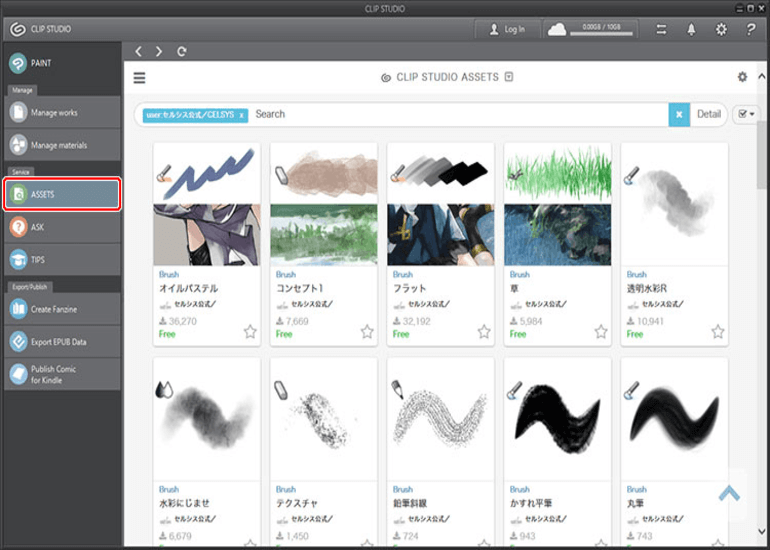Favorite the オイルパステル brush with star

click(x=250, y=331)
